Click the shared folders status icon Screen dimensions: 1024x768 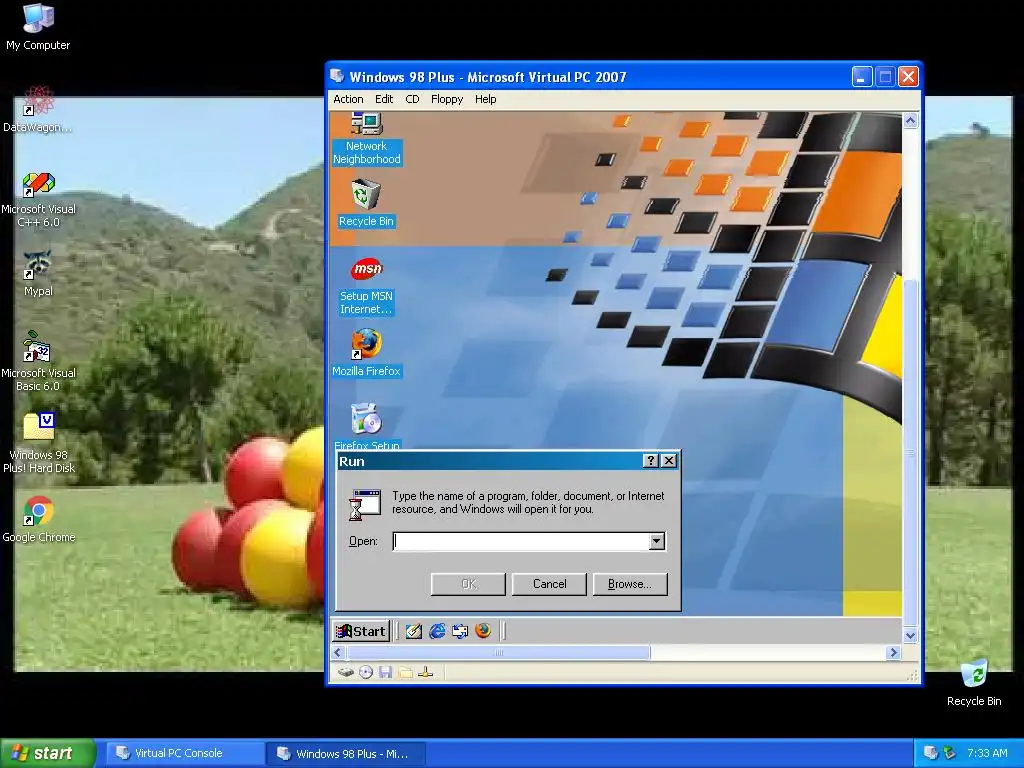pos(406,672)
